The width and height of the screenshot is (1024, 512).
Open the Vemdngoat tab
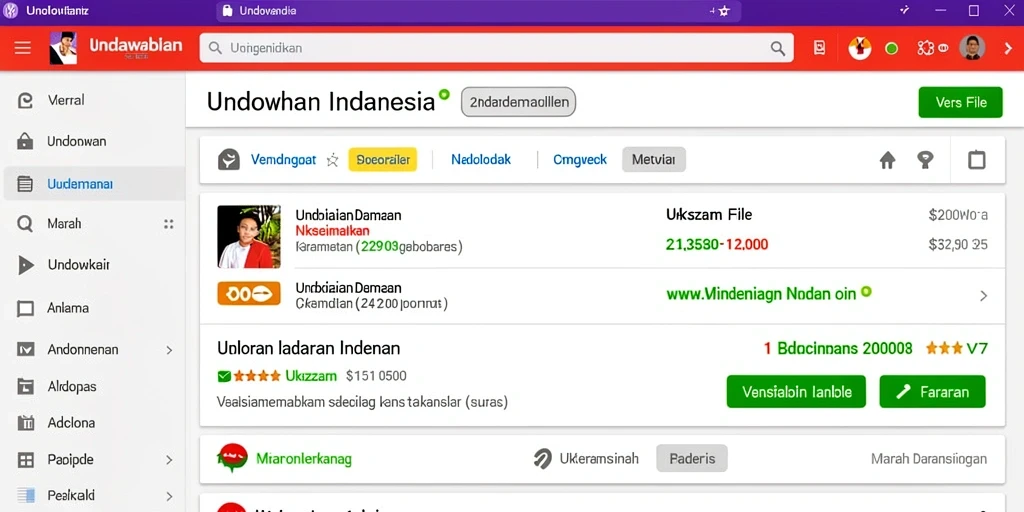[283, 159]
